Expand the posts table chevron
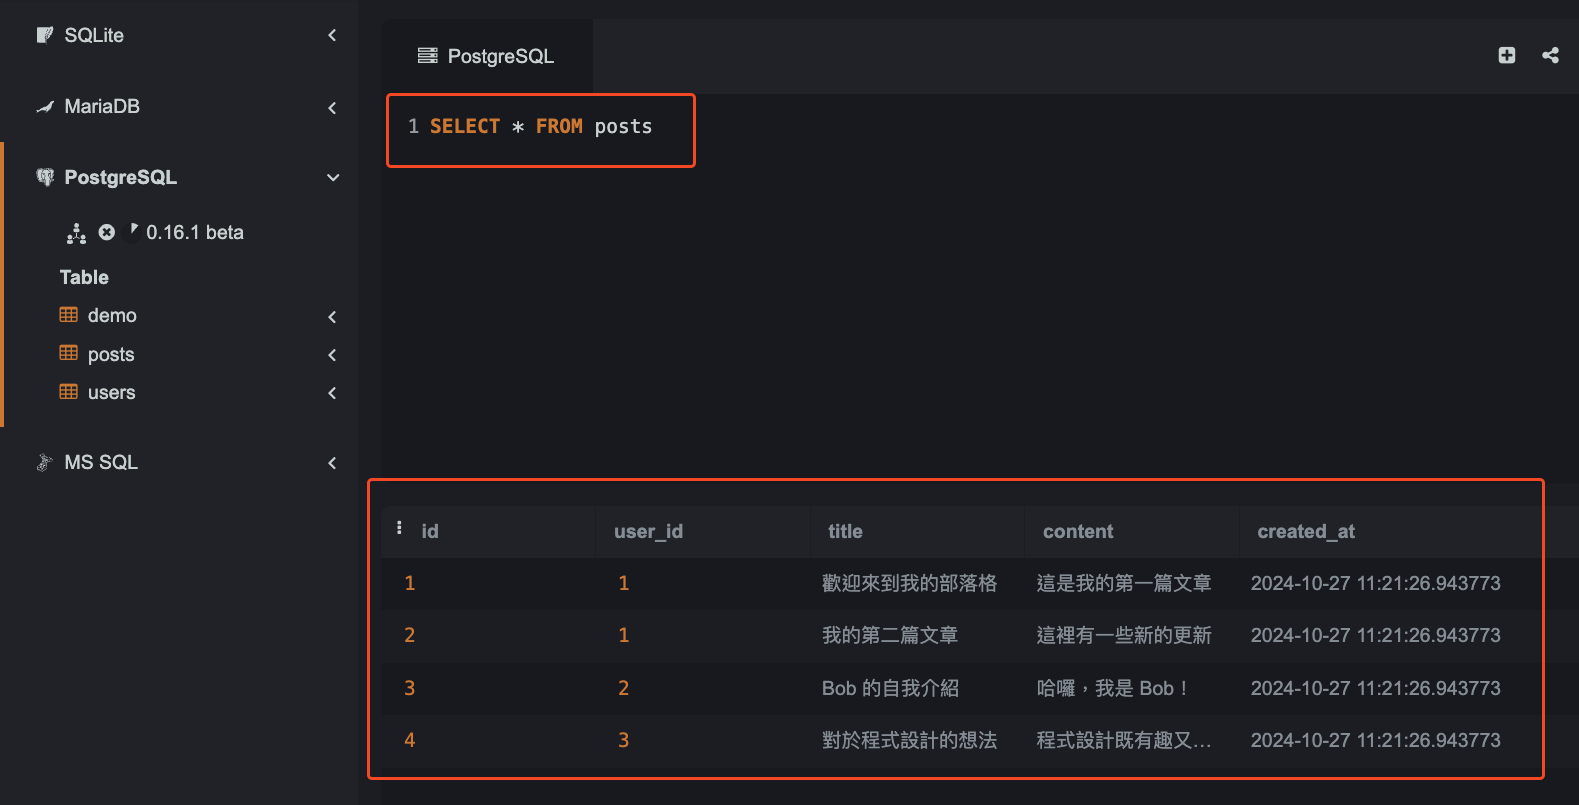 332,354
